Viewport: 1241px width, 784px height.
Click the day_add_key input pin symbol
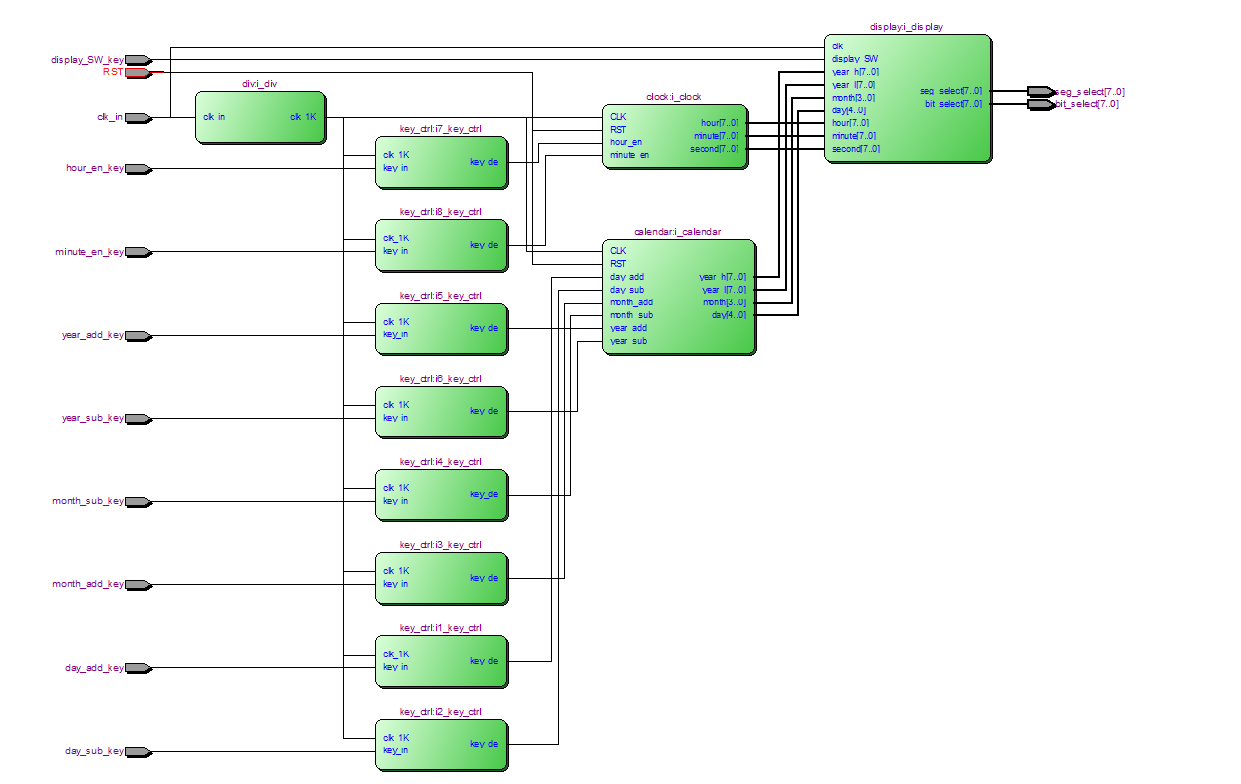(138, 668)
